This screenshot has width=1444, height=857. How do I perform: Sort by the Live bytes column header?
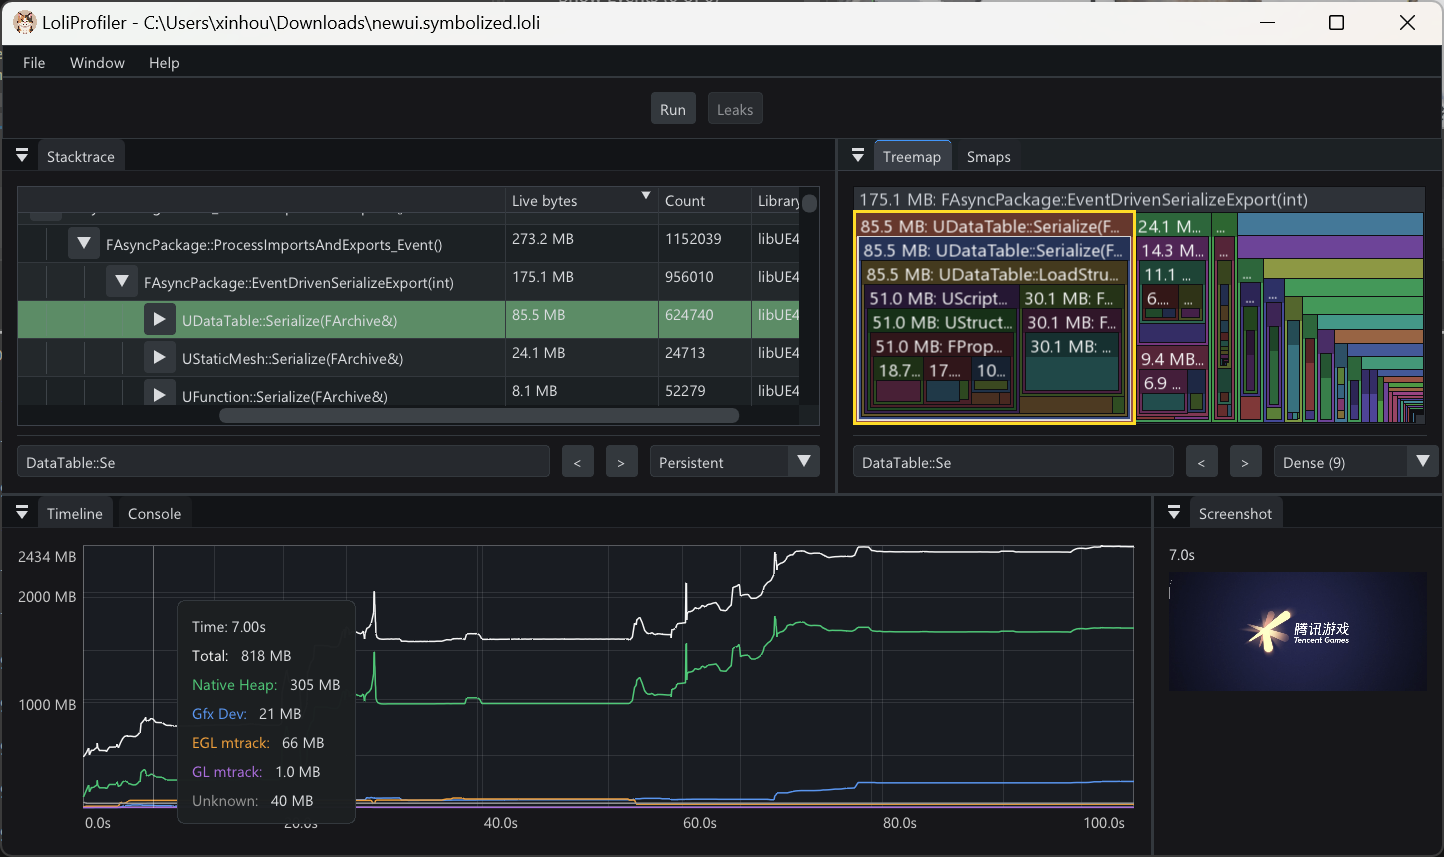tap(581, 200)
